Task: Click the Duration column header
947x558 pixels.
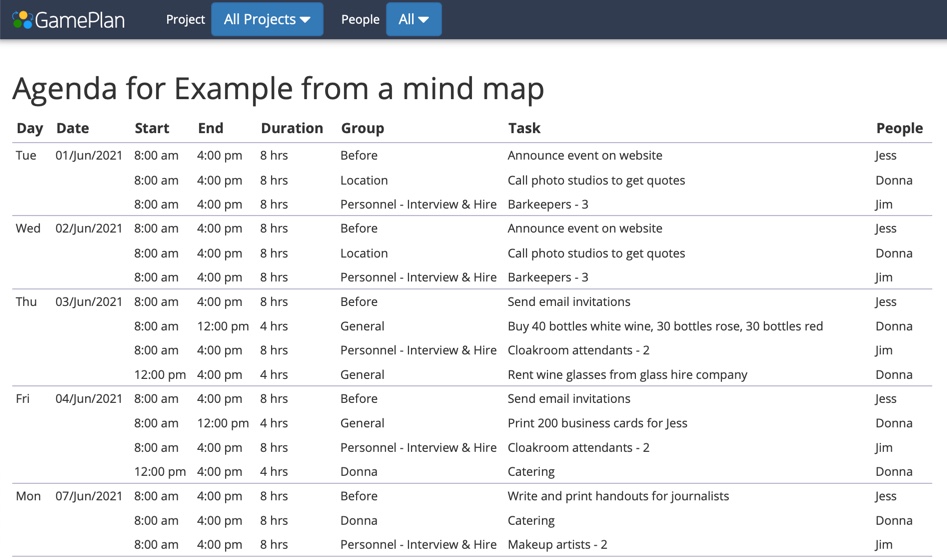Action: click(x=292, y=128)
